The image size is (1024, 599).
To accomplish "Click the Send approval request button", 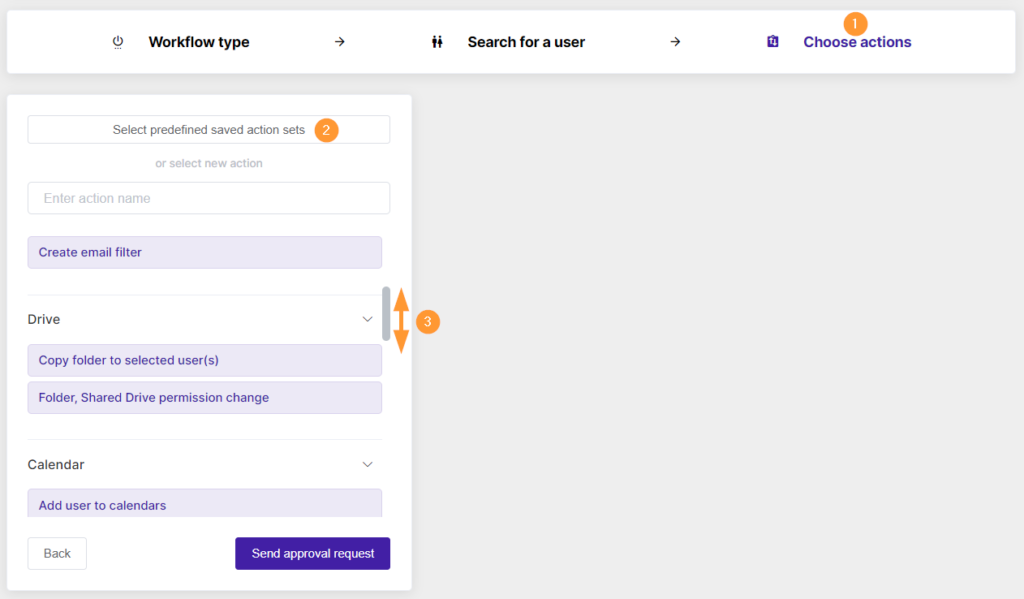I will (x=312, y=553).
